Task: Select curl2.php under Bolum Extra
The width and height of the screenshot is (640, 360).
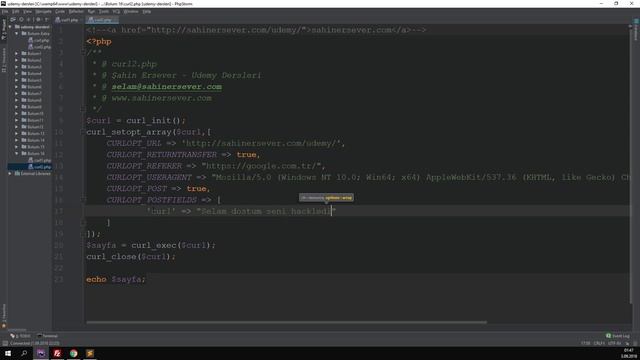Action: [x=40, y=47]
